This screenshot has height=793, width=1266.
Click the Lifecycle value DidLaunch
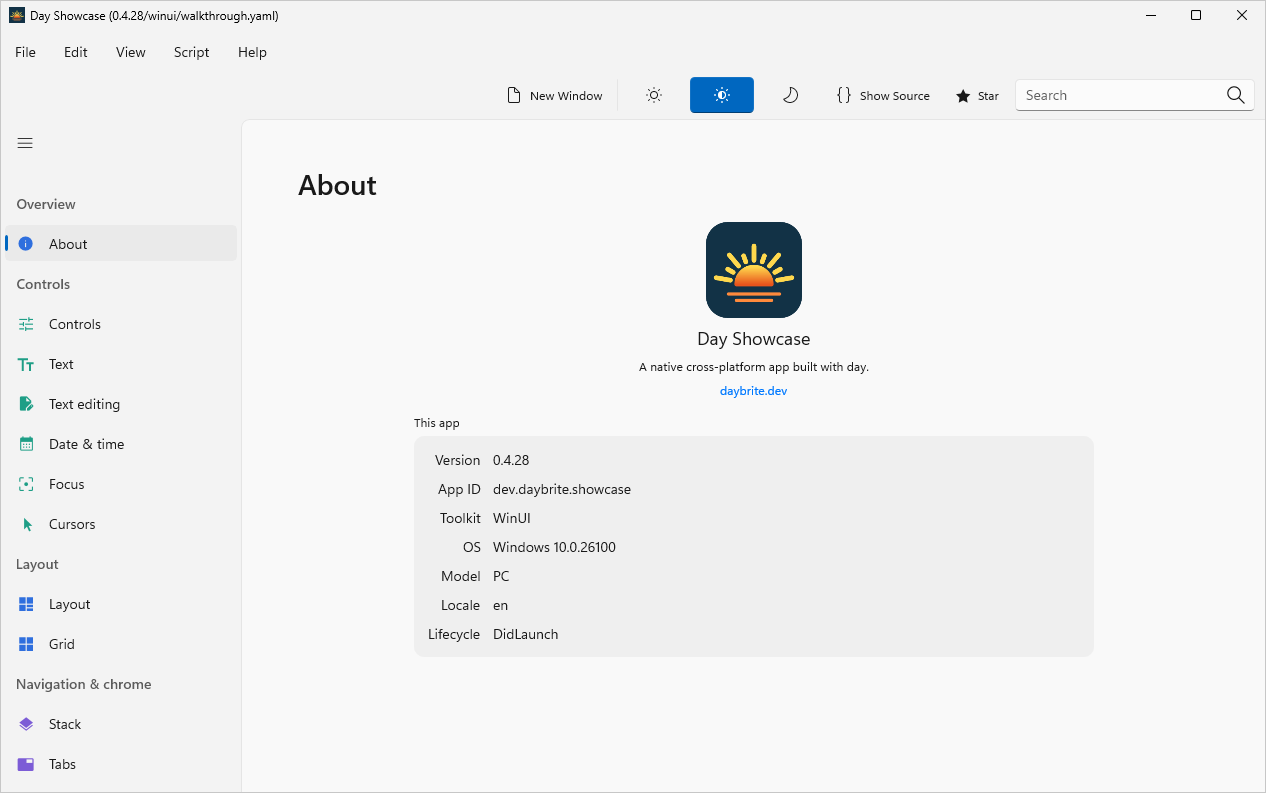526,634
